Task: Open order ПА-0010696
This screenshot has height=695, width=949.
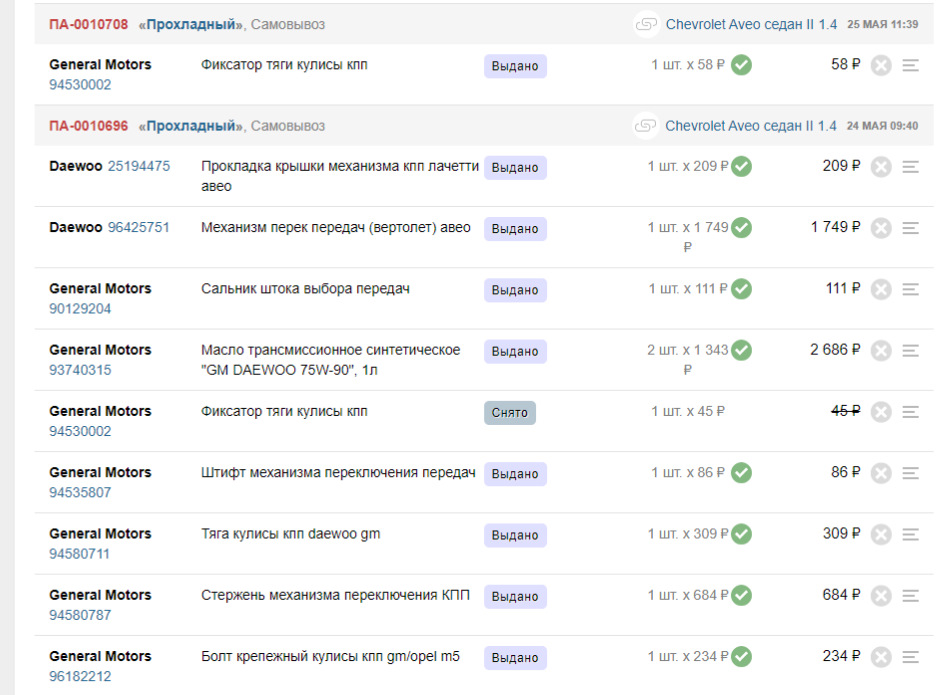Action: click(88, 126)
